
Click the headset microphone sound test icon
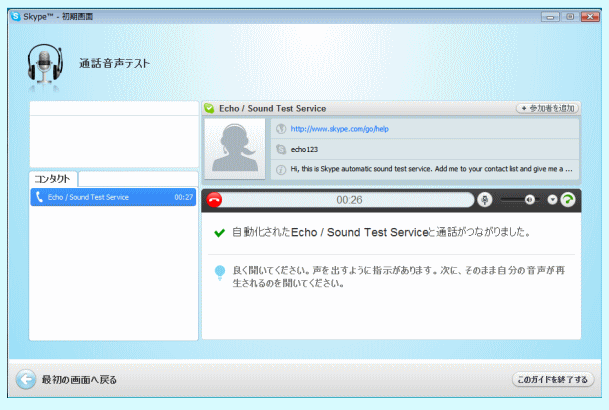tap(44, 64)
